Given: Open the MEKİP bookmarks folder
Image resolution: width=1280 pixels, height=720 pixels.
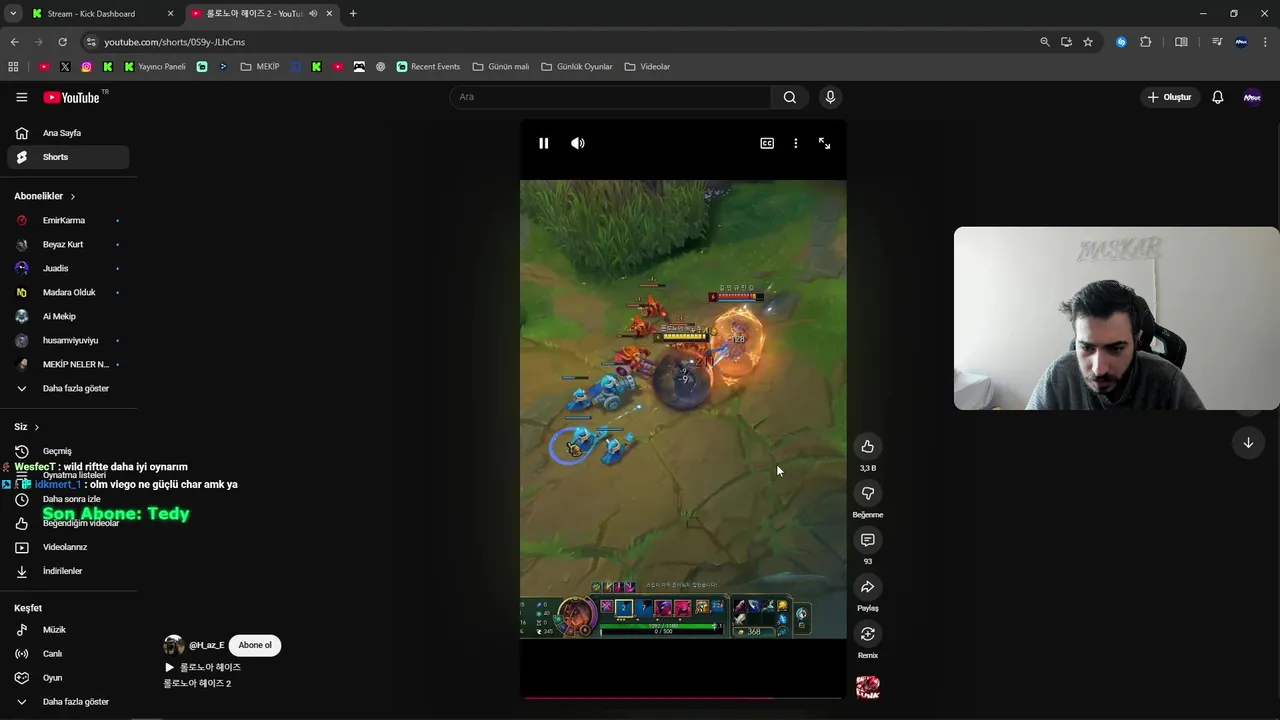Looking at the screenshot, I should [x=260, y=67].
